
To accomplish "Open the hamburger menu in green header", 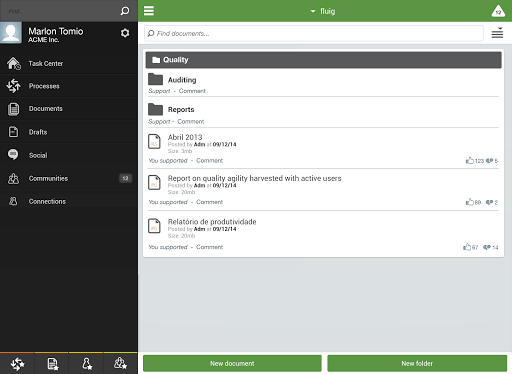I will click(149, 11).
